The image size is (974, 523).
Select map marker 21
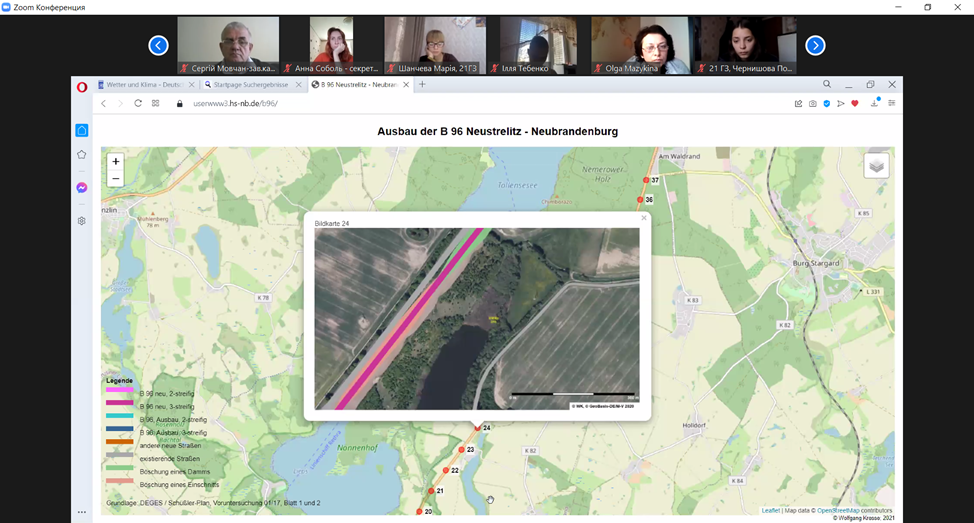(431, 491)
